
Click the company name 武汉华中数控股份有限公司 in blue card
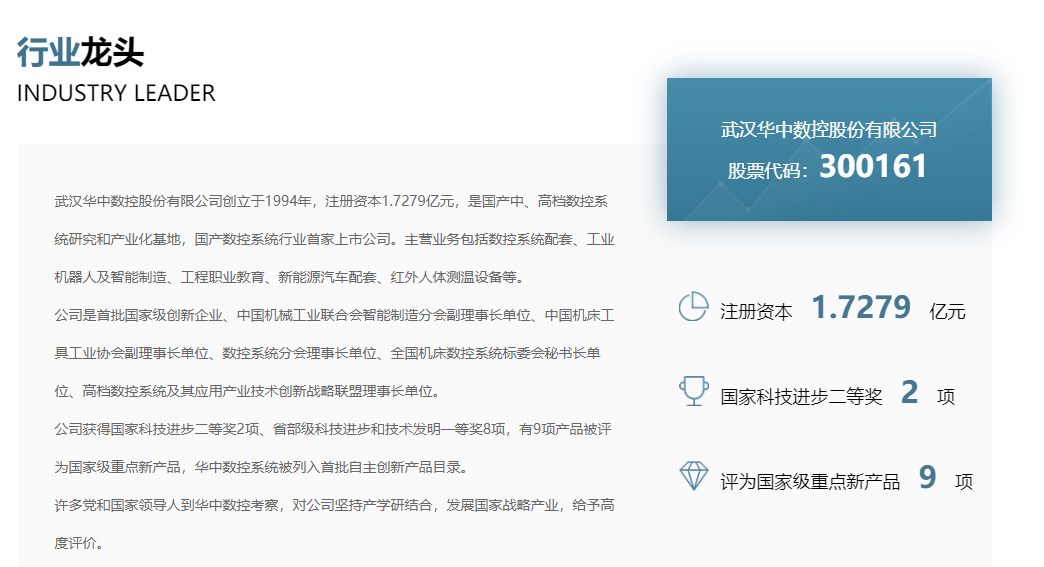pos(829,130)
